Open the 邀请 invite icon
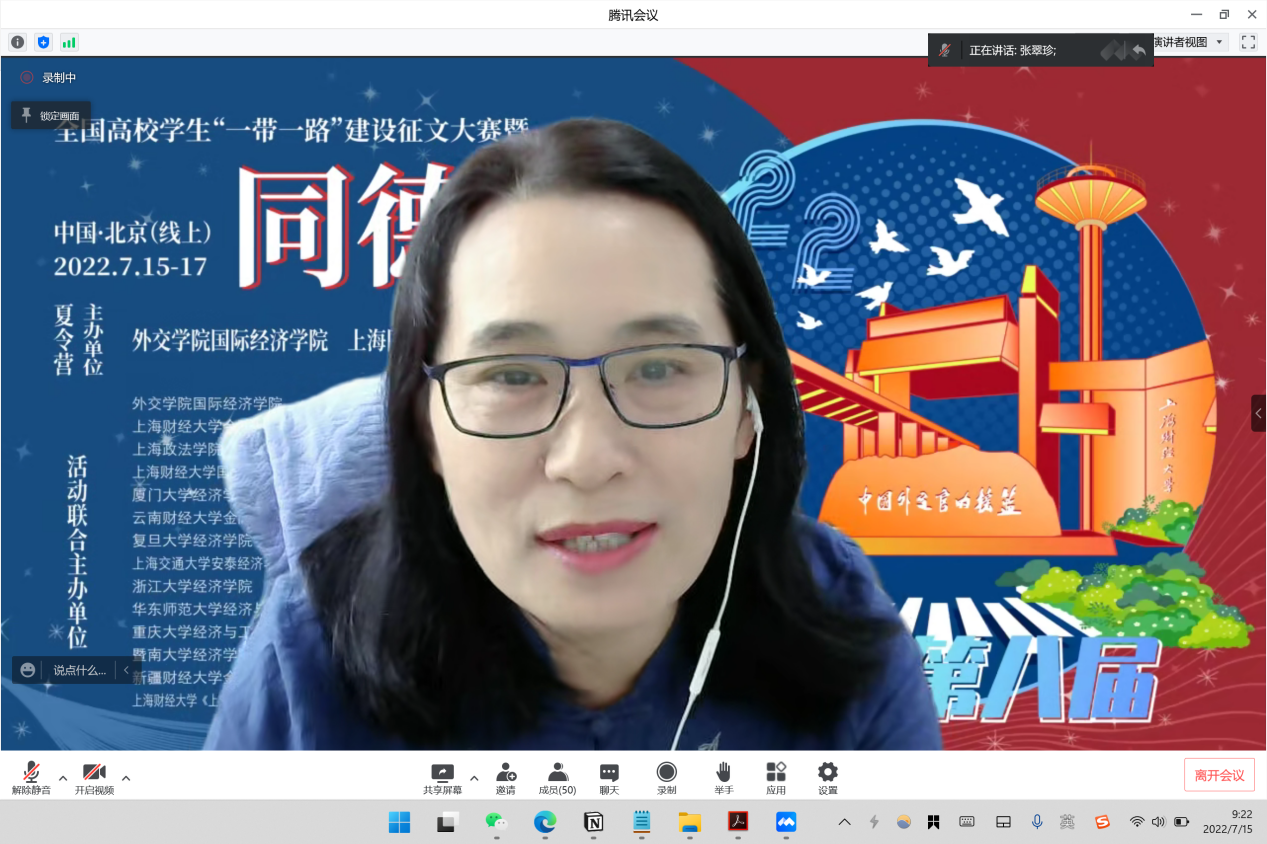The image size is (1267, 844). click(506, 777)
